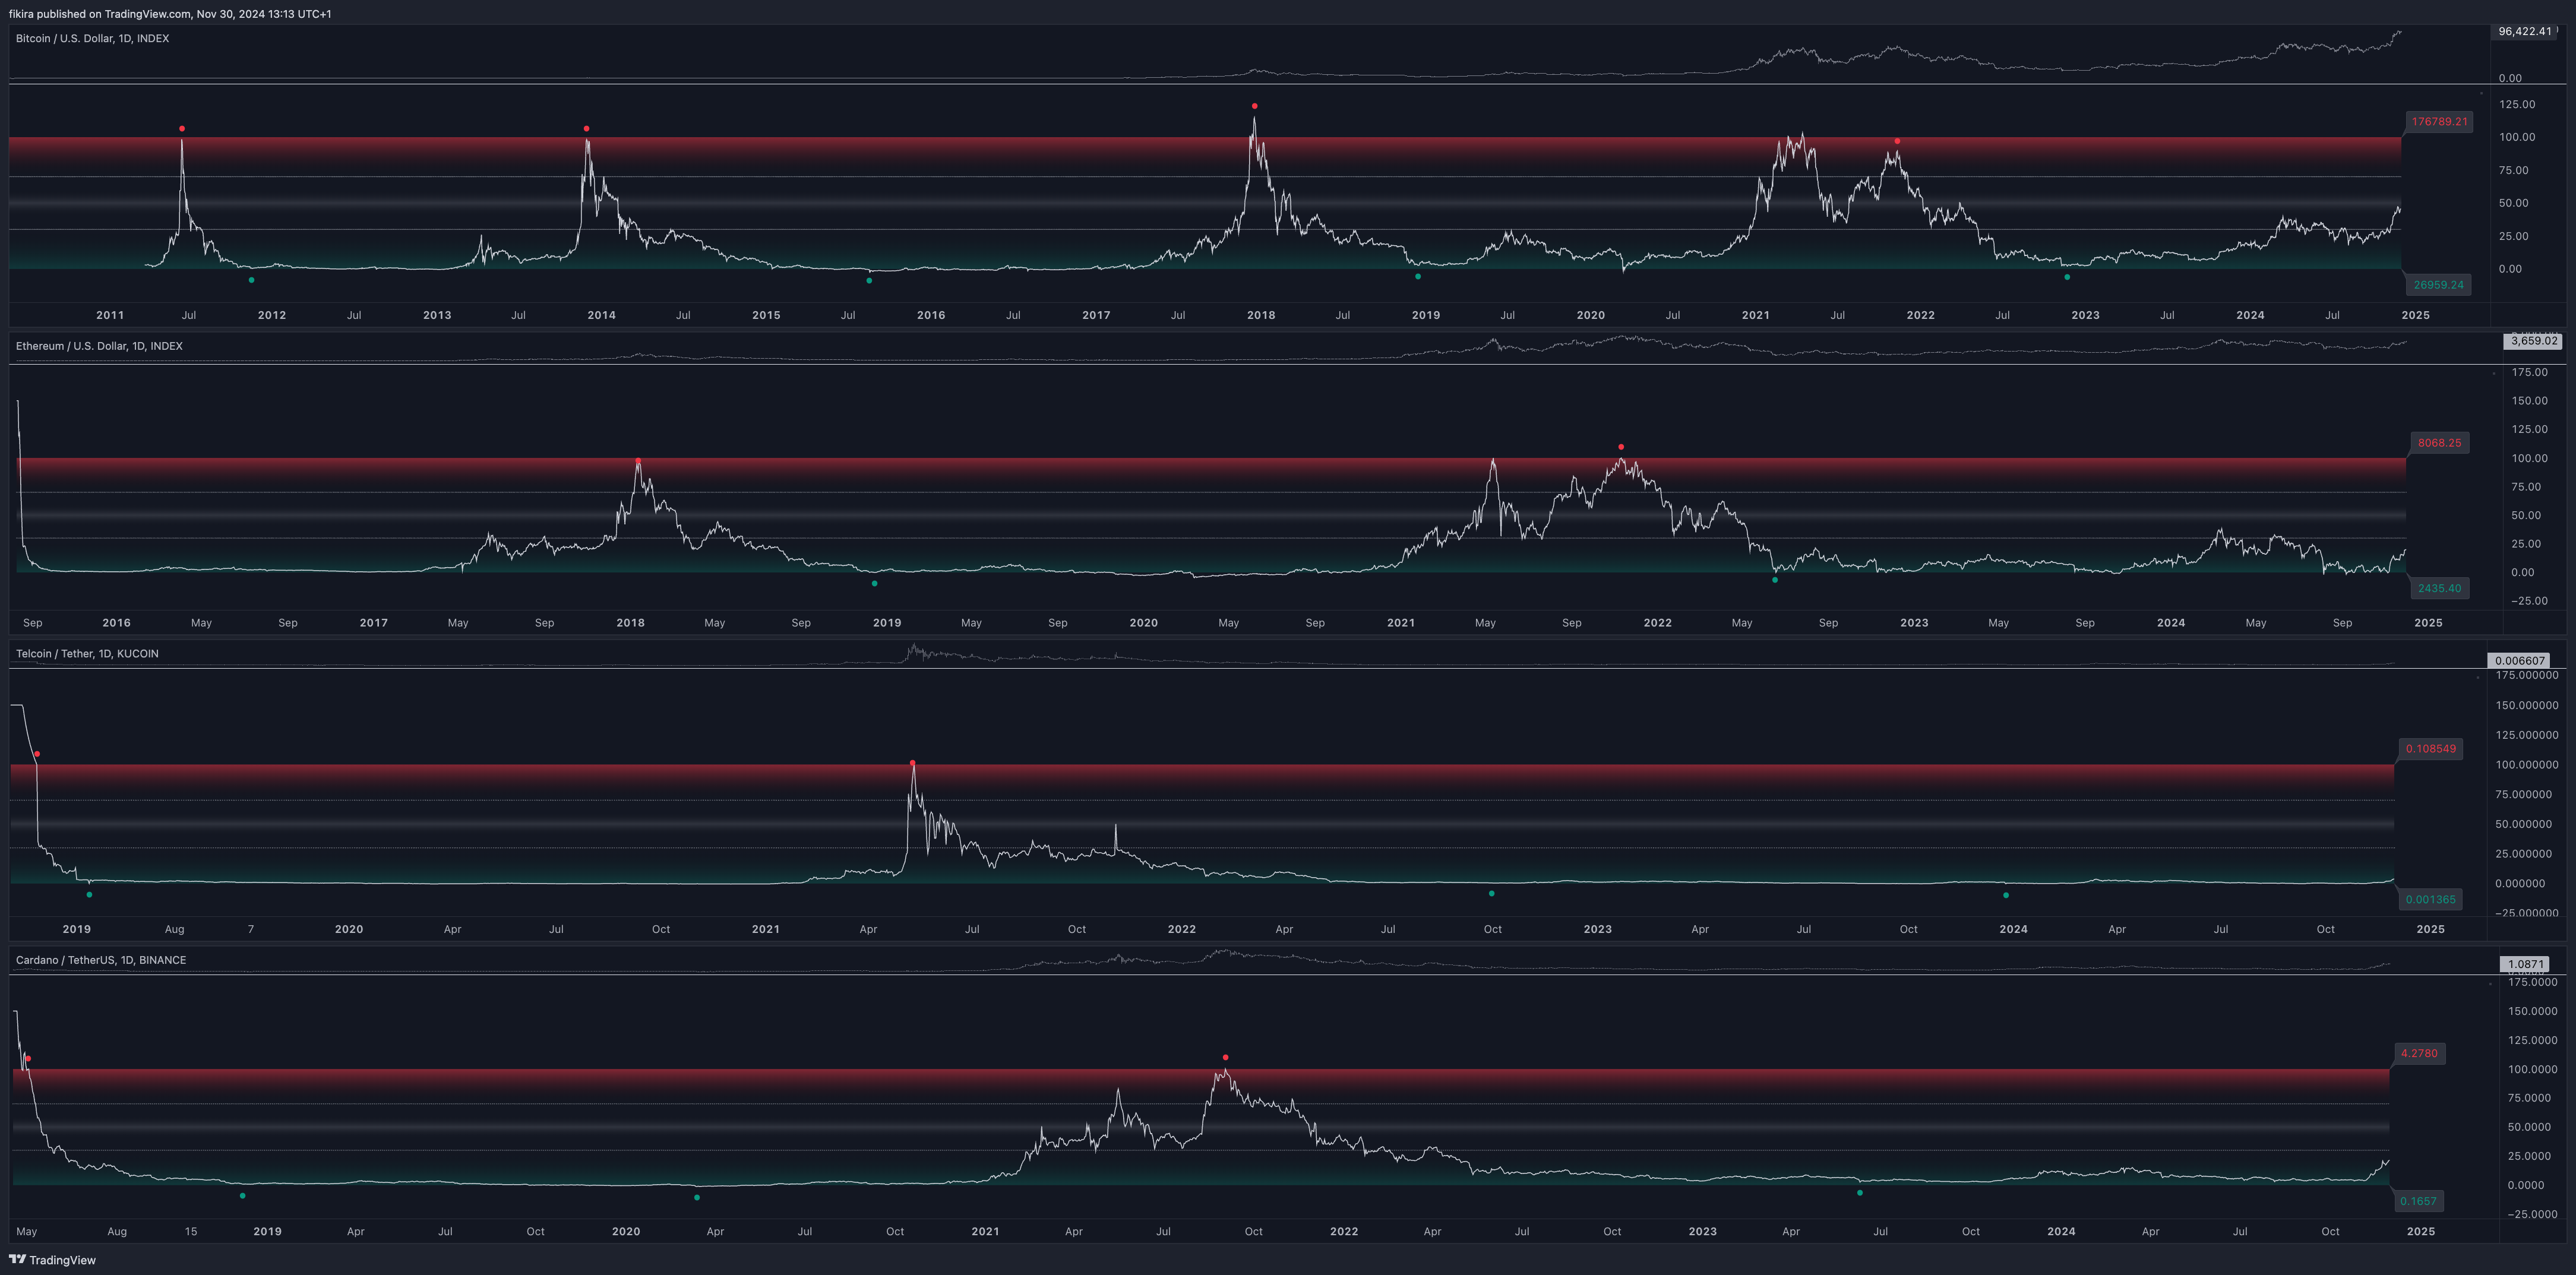This screenshot has height=1275, width=2576.
Task: Click the Telcoin price label 0.006607
Action: pos(2520,660)
